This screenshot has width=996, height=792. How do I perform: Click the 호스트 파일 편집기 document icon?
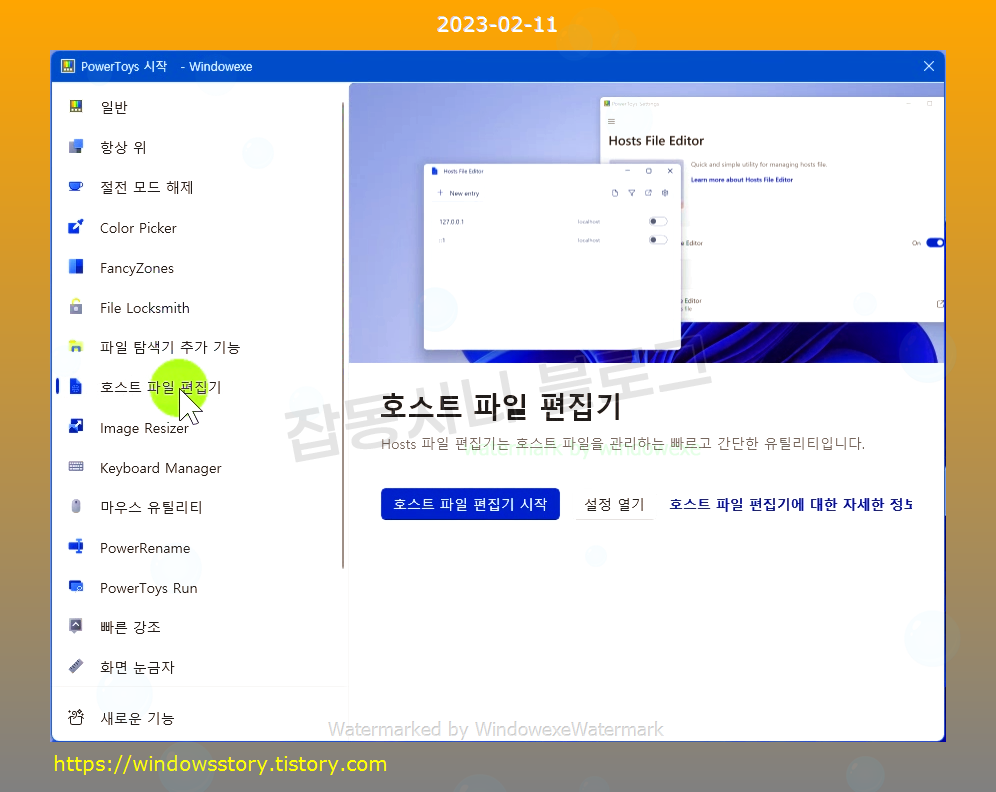[76, 387]
